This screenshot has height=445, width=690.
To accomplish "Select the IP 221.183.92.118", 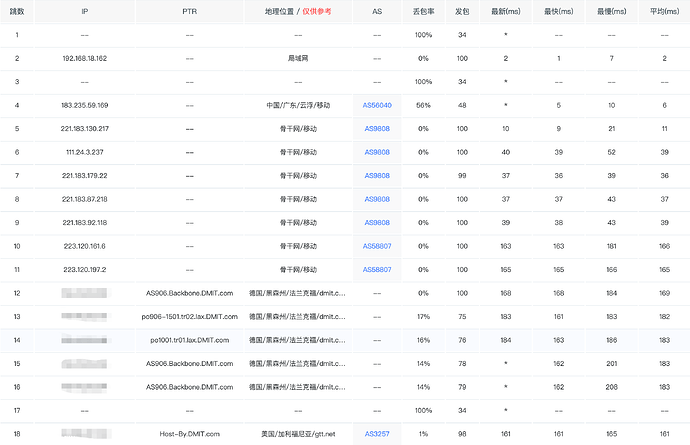I will [84, 223].
